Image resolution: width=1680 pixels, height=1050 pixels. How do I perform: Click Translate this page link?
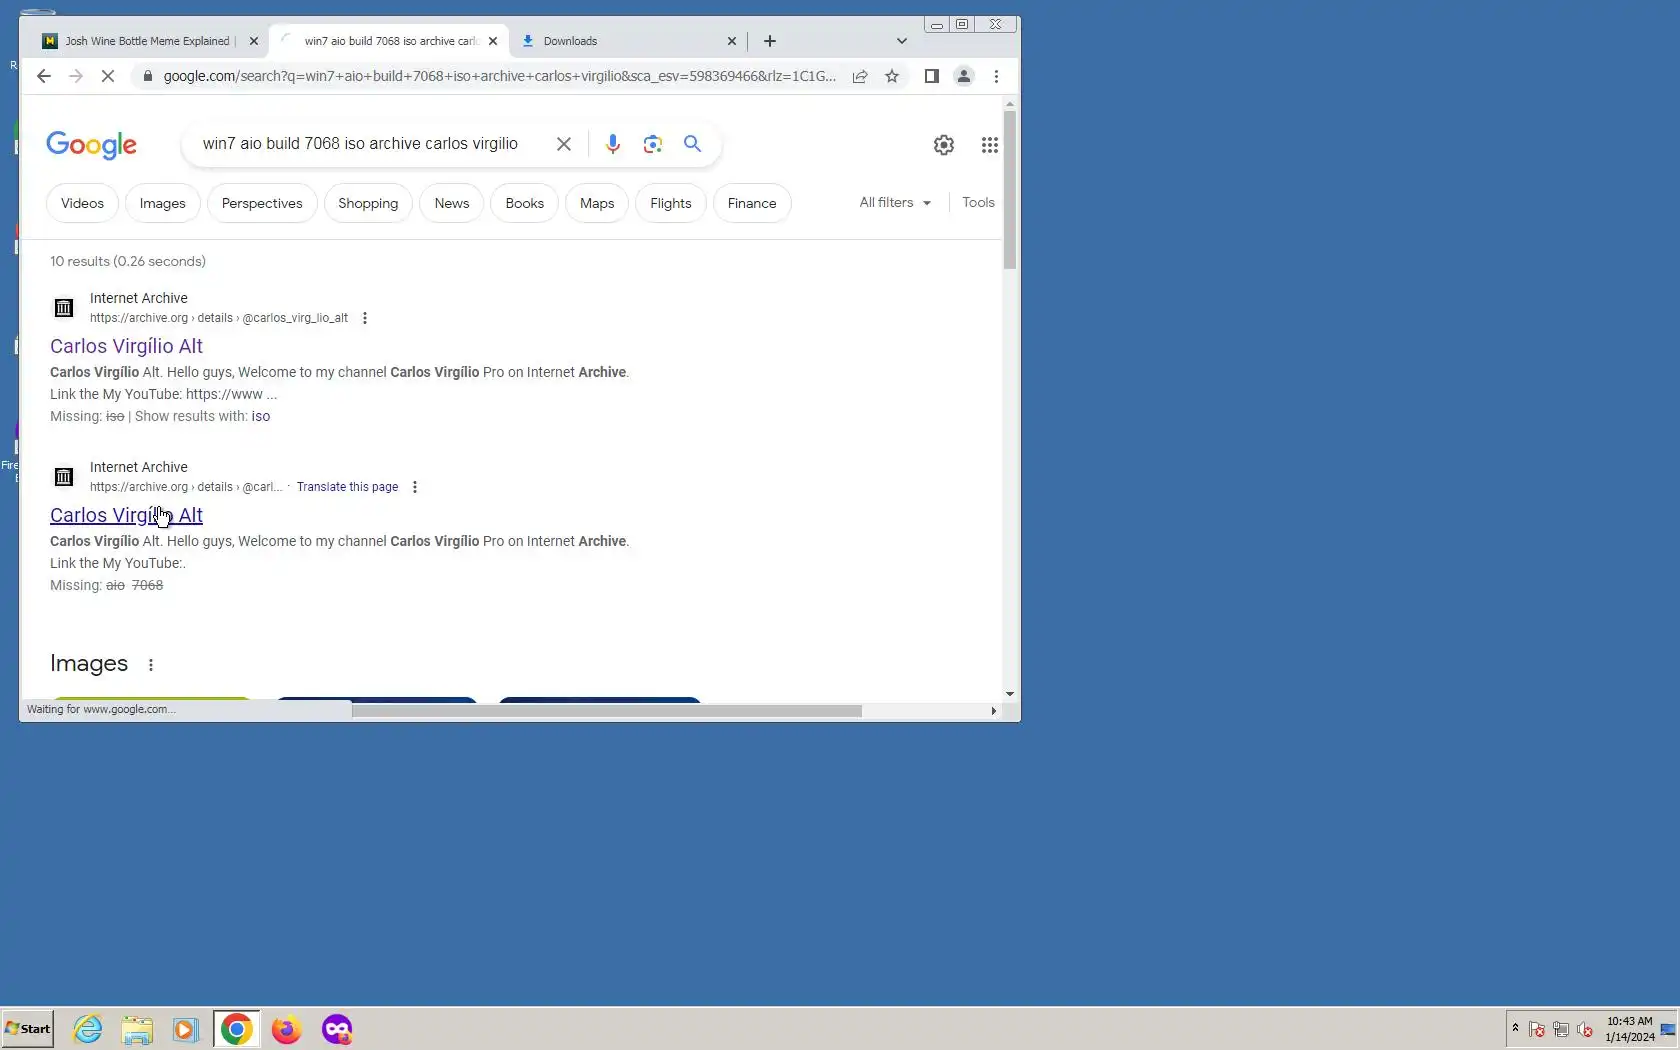pyautogui.click(x=347, y=487)
